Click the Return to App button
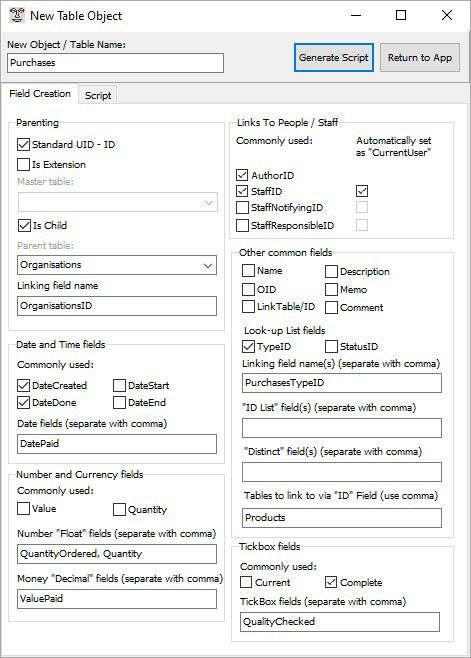Viewport: 471px width, 658px height. coord(420,57)
